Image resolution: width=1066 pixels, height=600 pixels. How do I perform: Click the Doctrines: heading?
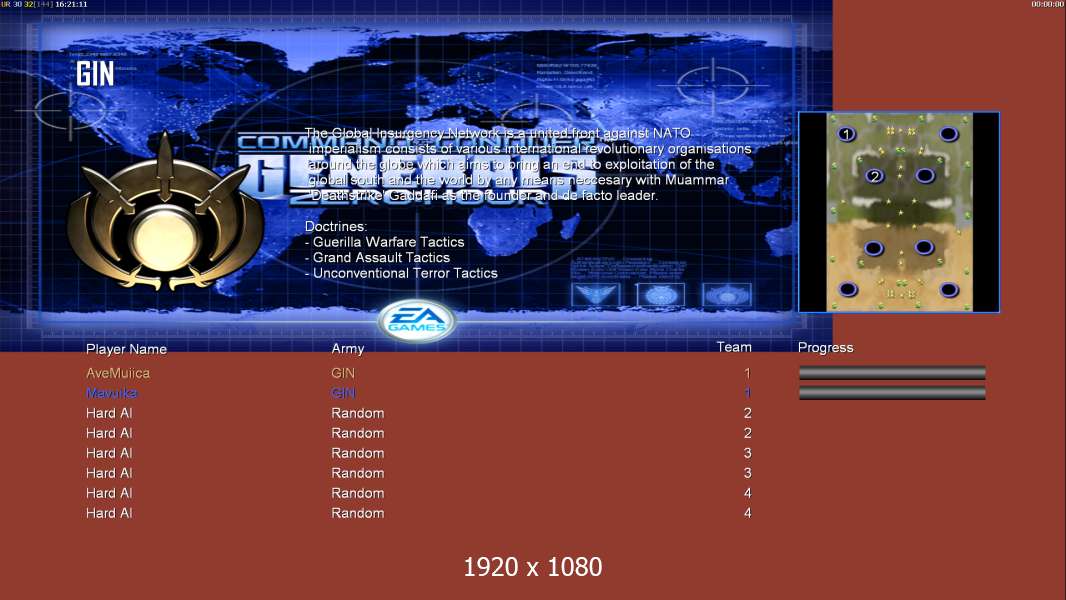[336, 226]
